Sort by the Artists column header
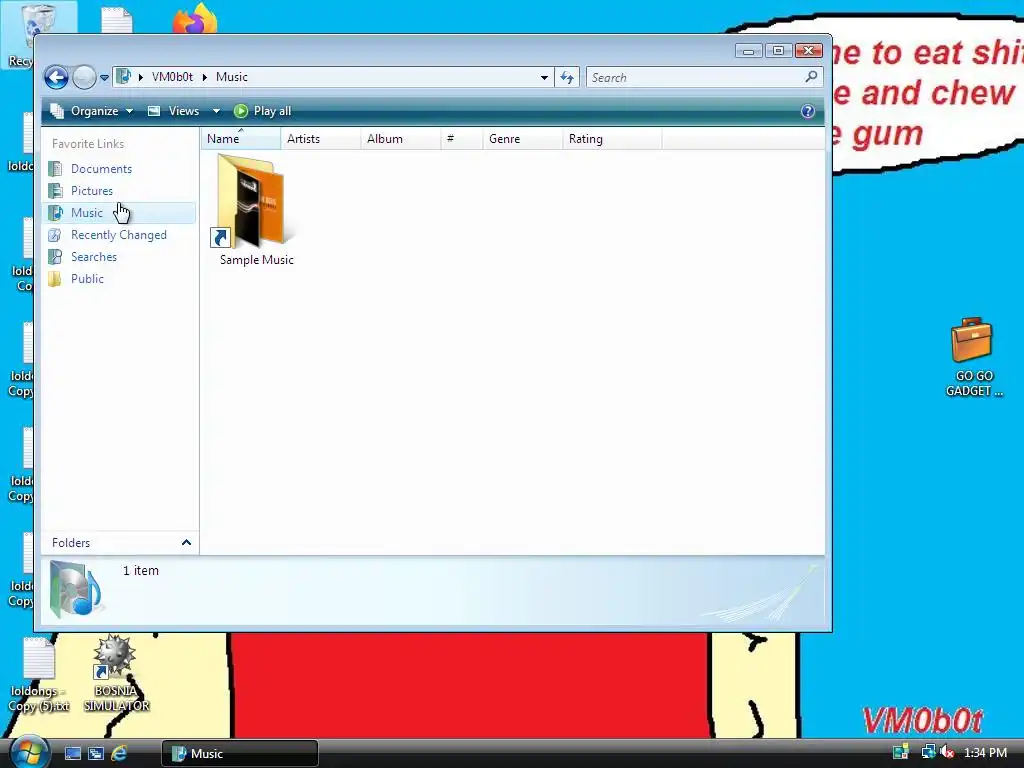 click(x=321, y=138)
